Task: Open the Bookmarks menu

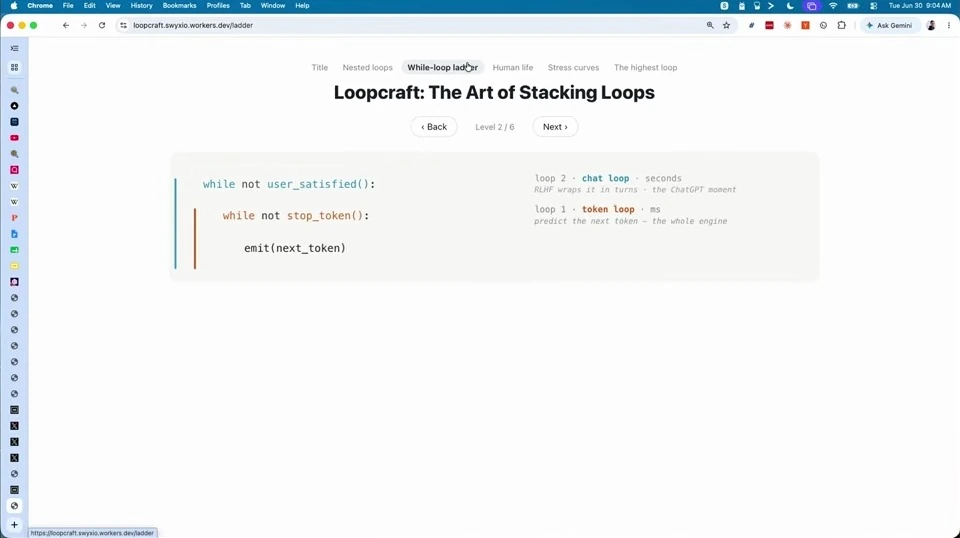Action: (179, 6)
